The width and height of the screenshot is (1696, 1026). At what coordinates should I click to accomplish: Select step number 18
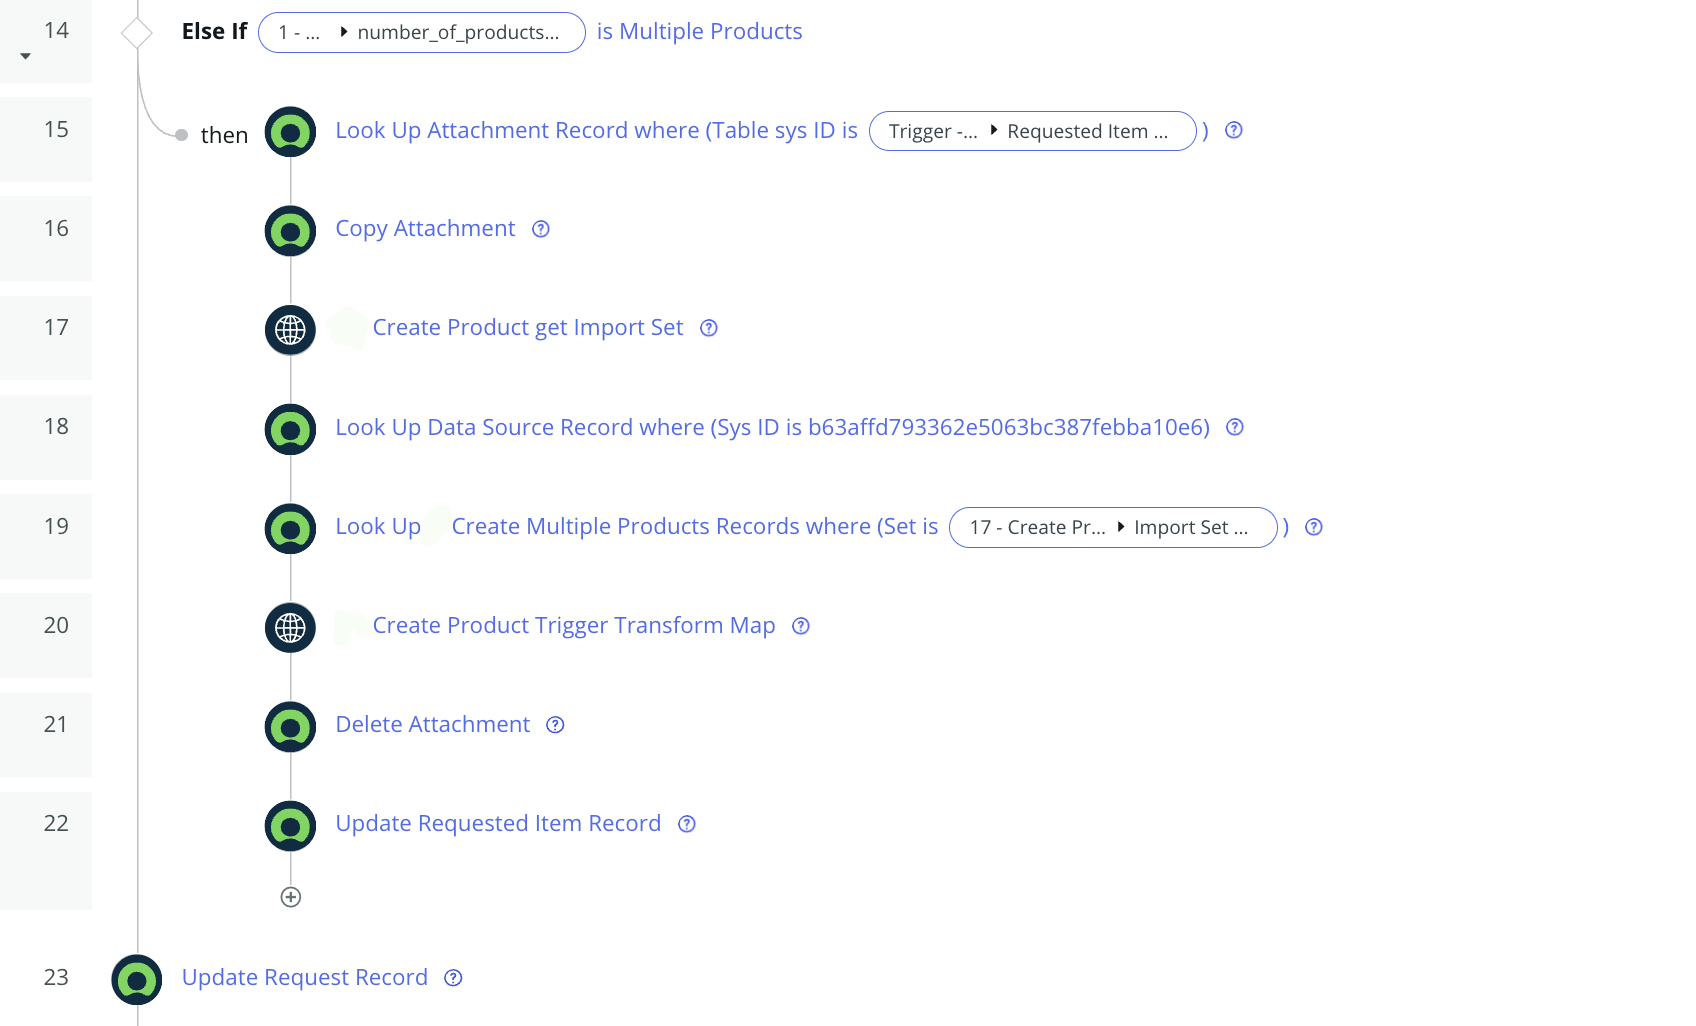coord(56,427)
